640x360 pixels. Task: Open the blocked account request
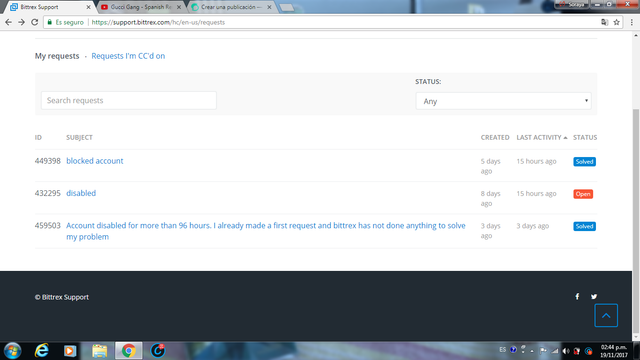[x=95, y=161]
